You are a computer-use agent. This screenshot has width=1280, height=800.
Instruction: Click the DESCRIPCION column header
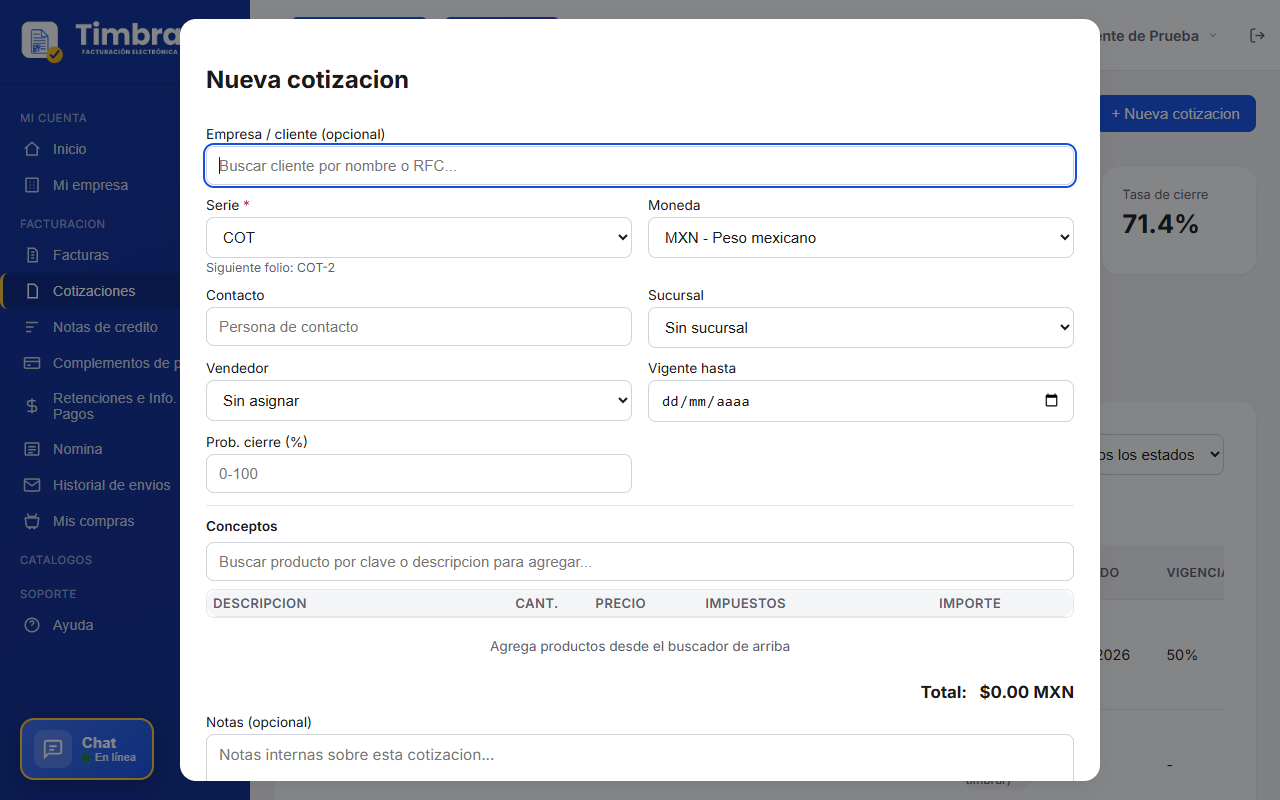pyautogui.click(x=260, y=603)
